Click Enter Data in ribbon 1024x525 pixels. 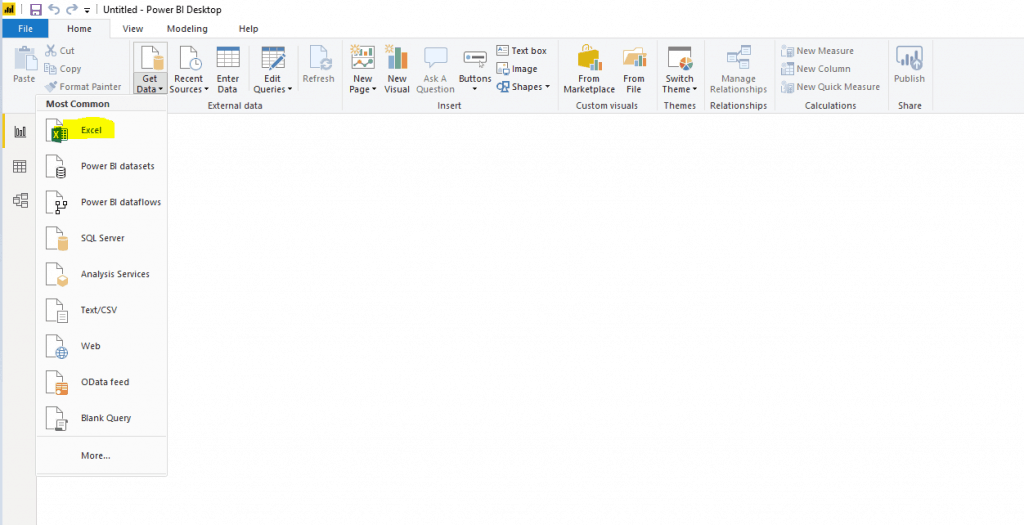pos(228,69)
